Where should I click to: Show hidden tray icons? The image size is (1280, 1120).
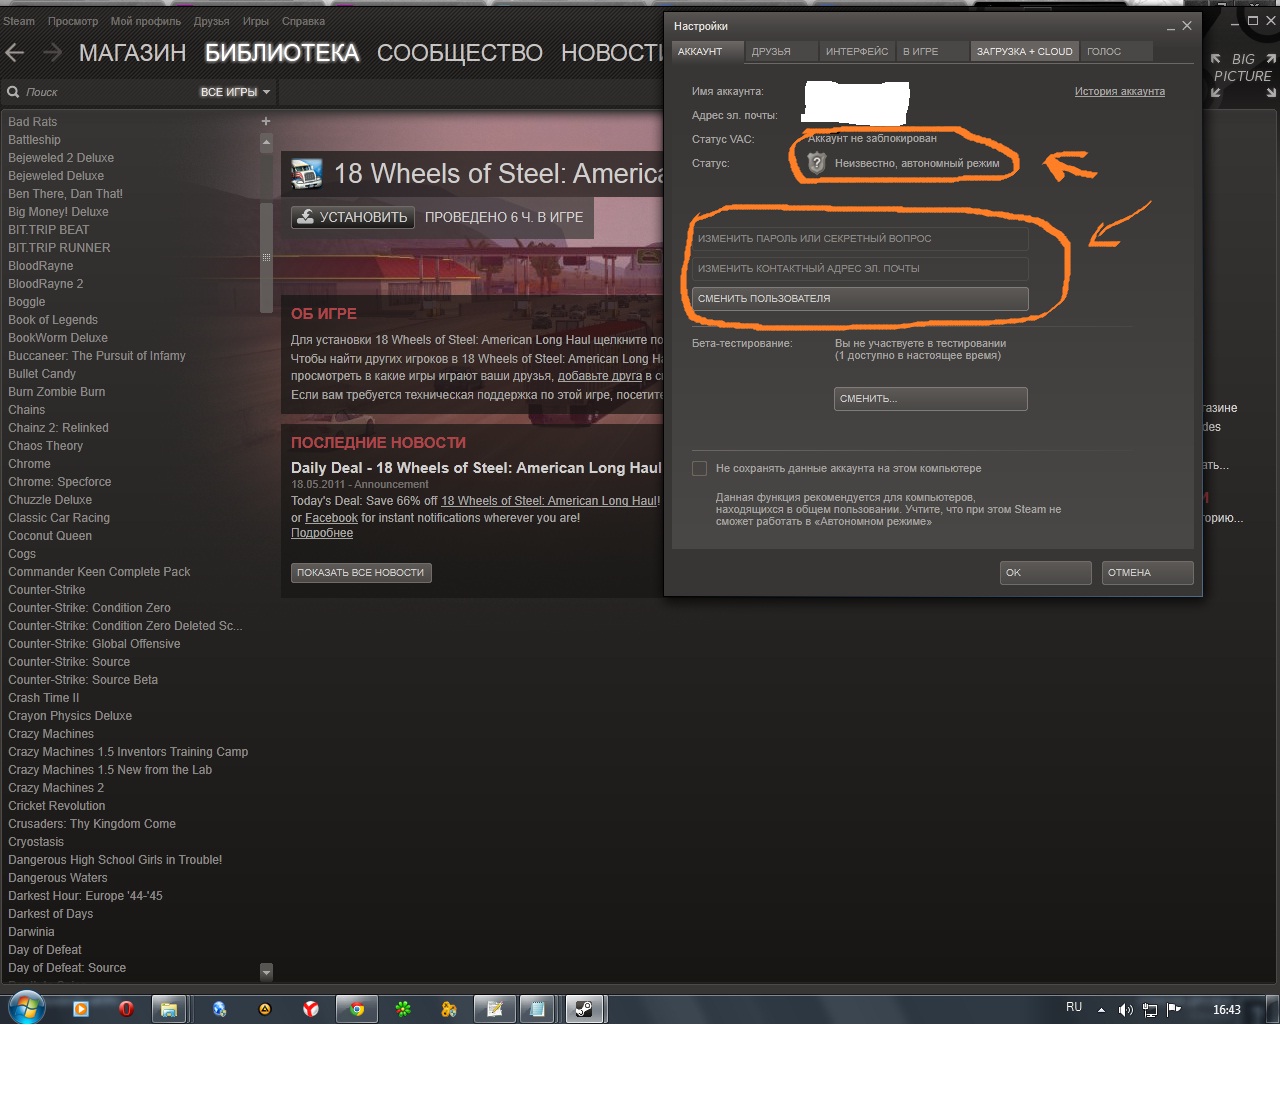(x=1101, y=1010)
